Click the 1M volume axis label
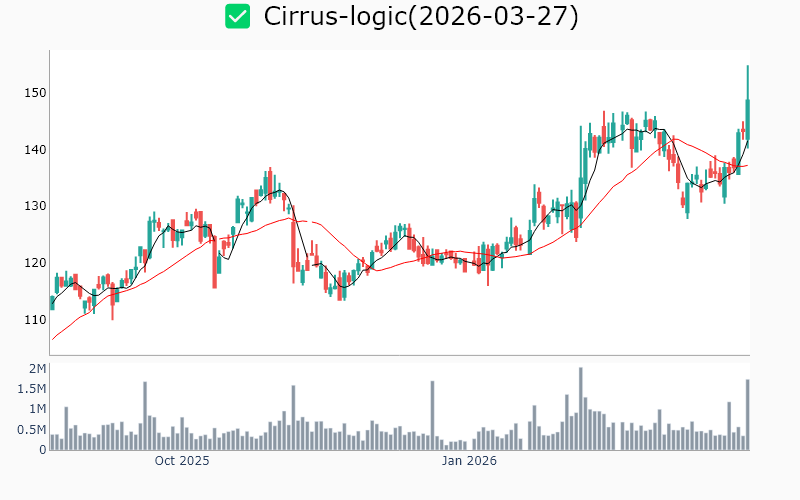The width and height of the screenshot is (800, 500). [x=37, y=409]
